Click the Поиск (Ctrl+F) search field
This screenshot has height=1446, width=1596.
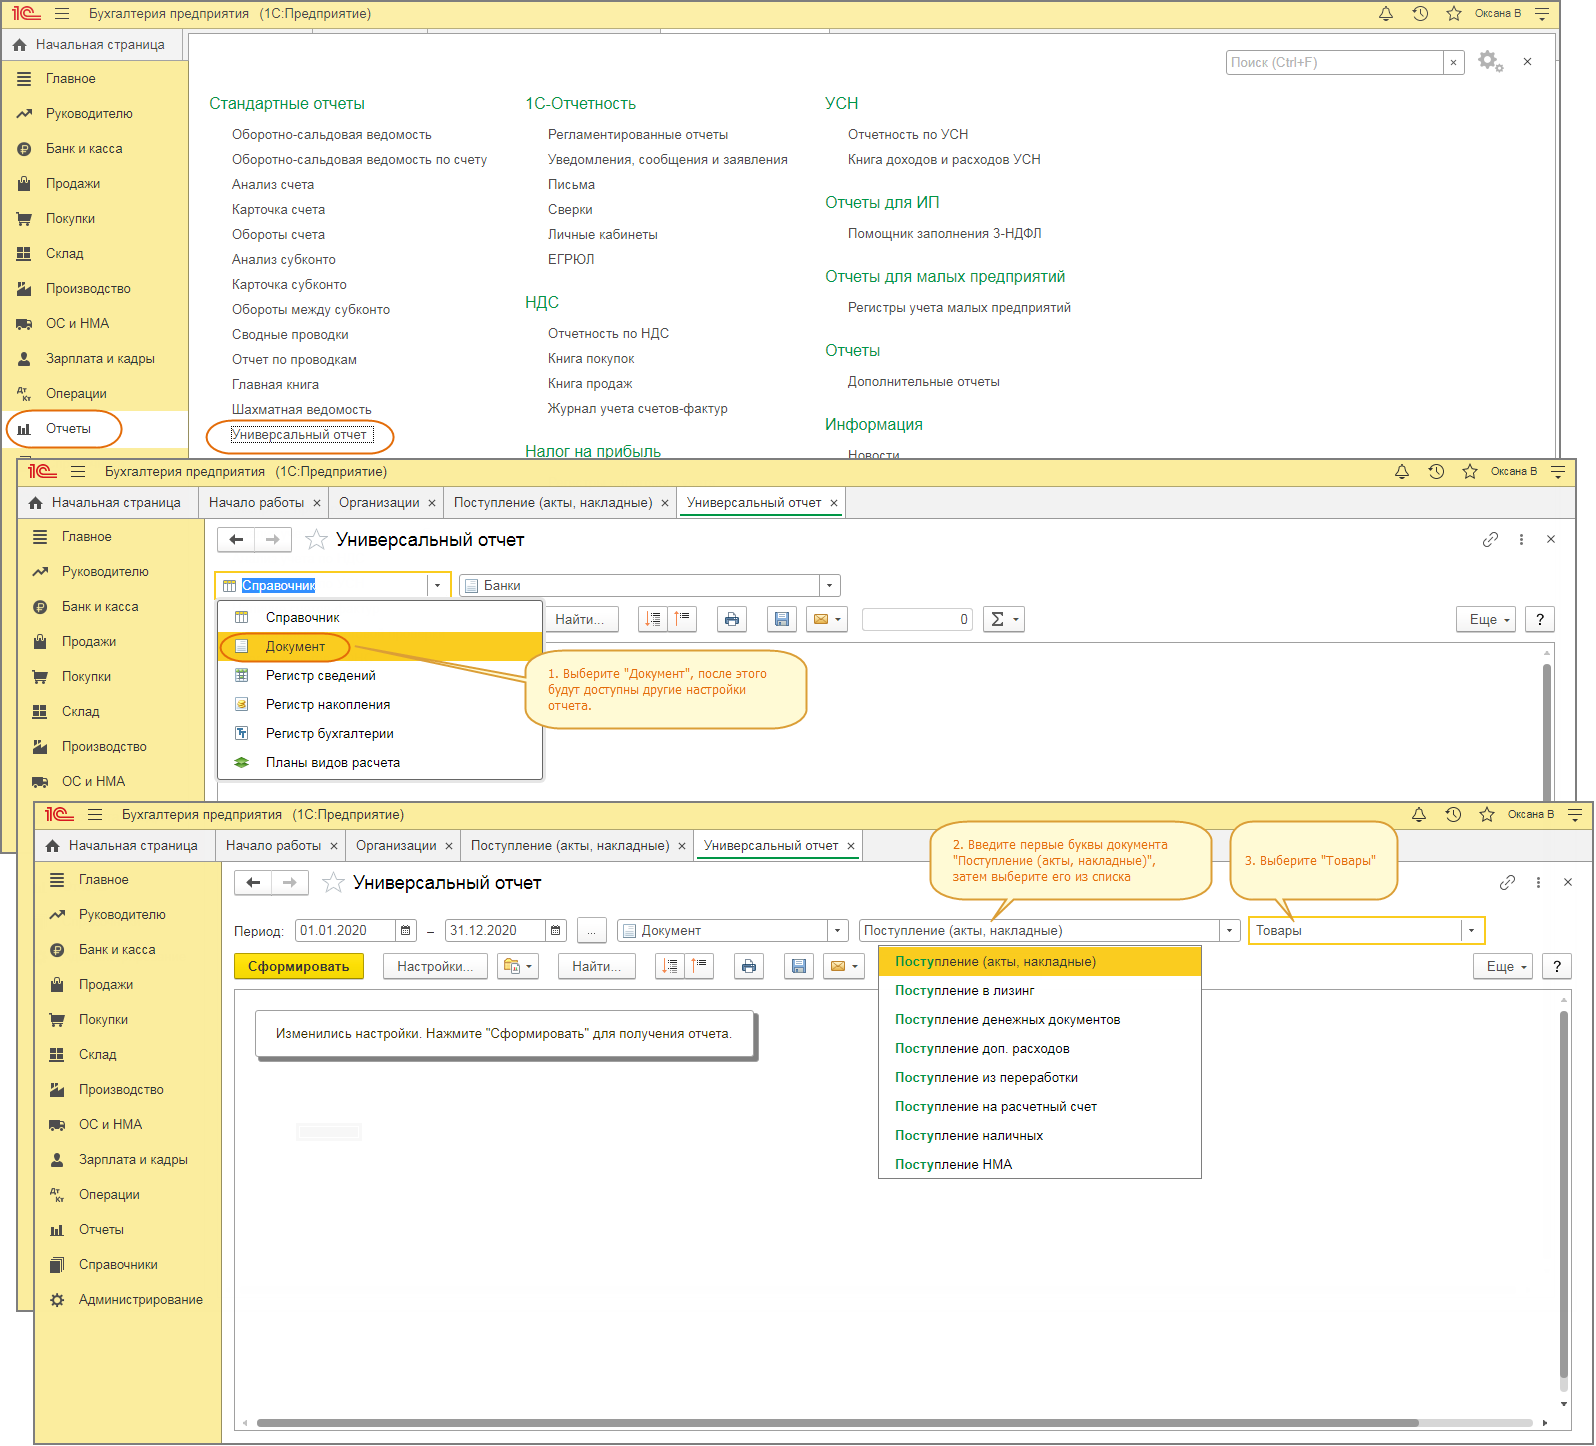[x=1333, y=63]
